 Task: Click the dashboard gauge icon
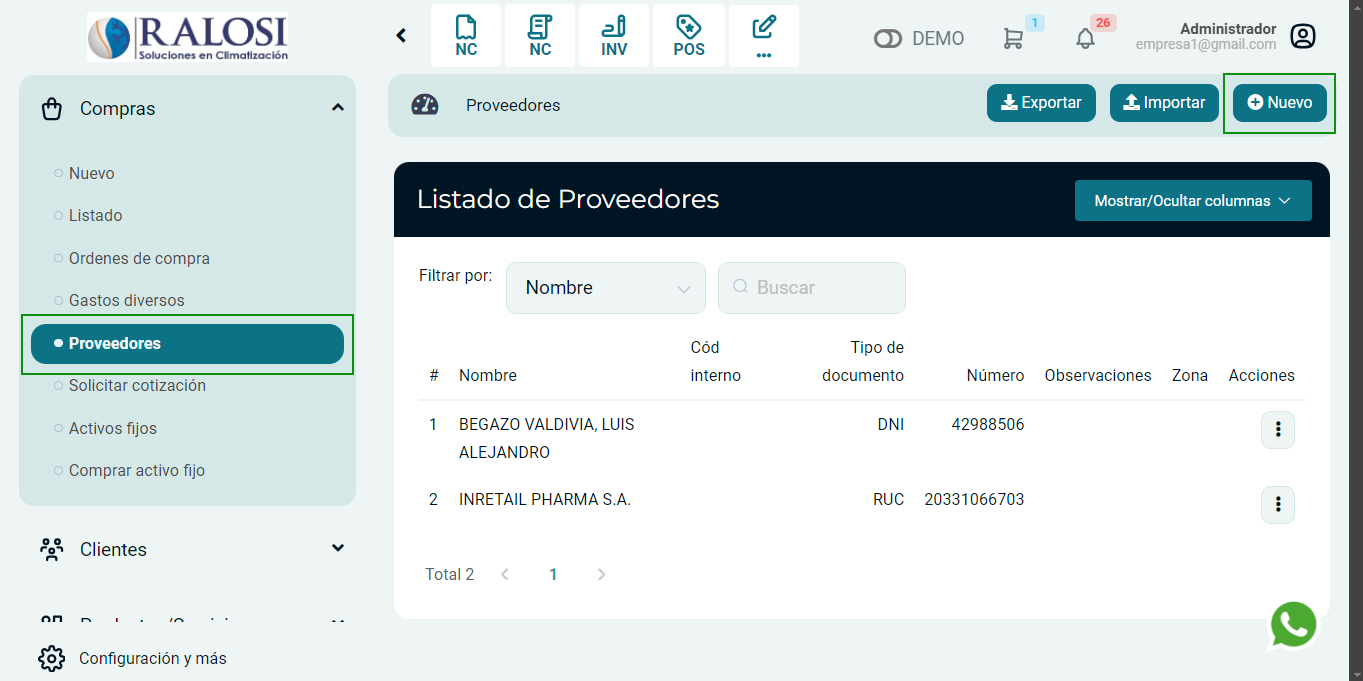(425, 105)
